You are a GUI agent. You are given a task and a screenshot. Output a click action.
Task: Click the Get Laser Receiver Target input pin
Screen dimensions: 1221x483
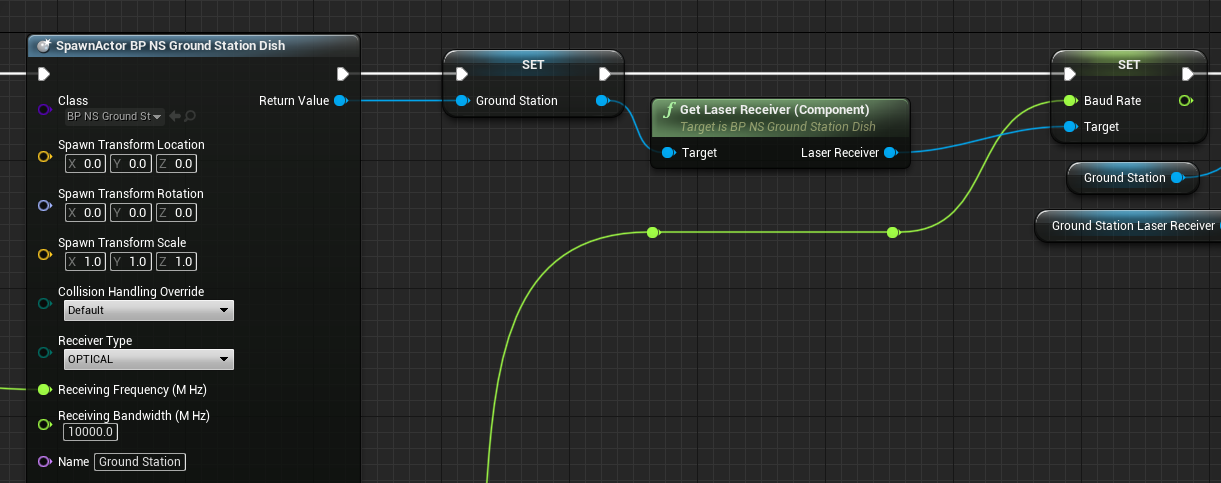668,153
